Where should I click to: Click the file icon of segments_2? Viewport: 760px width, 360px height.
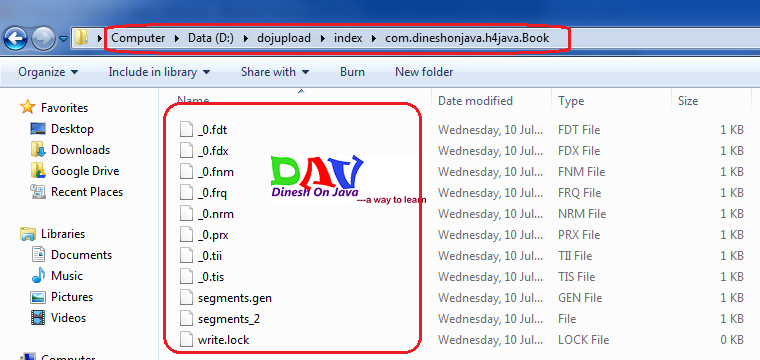pyautogui.click(x=187, y=318)
